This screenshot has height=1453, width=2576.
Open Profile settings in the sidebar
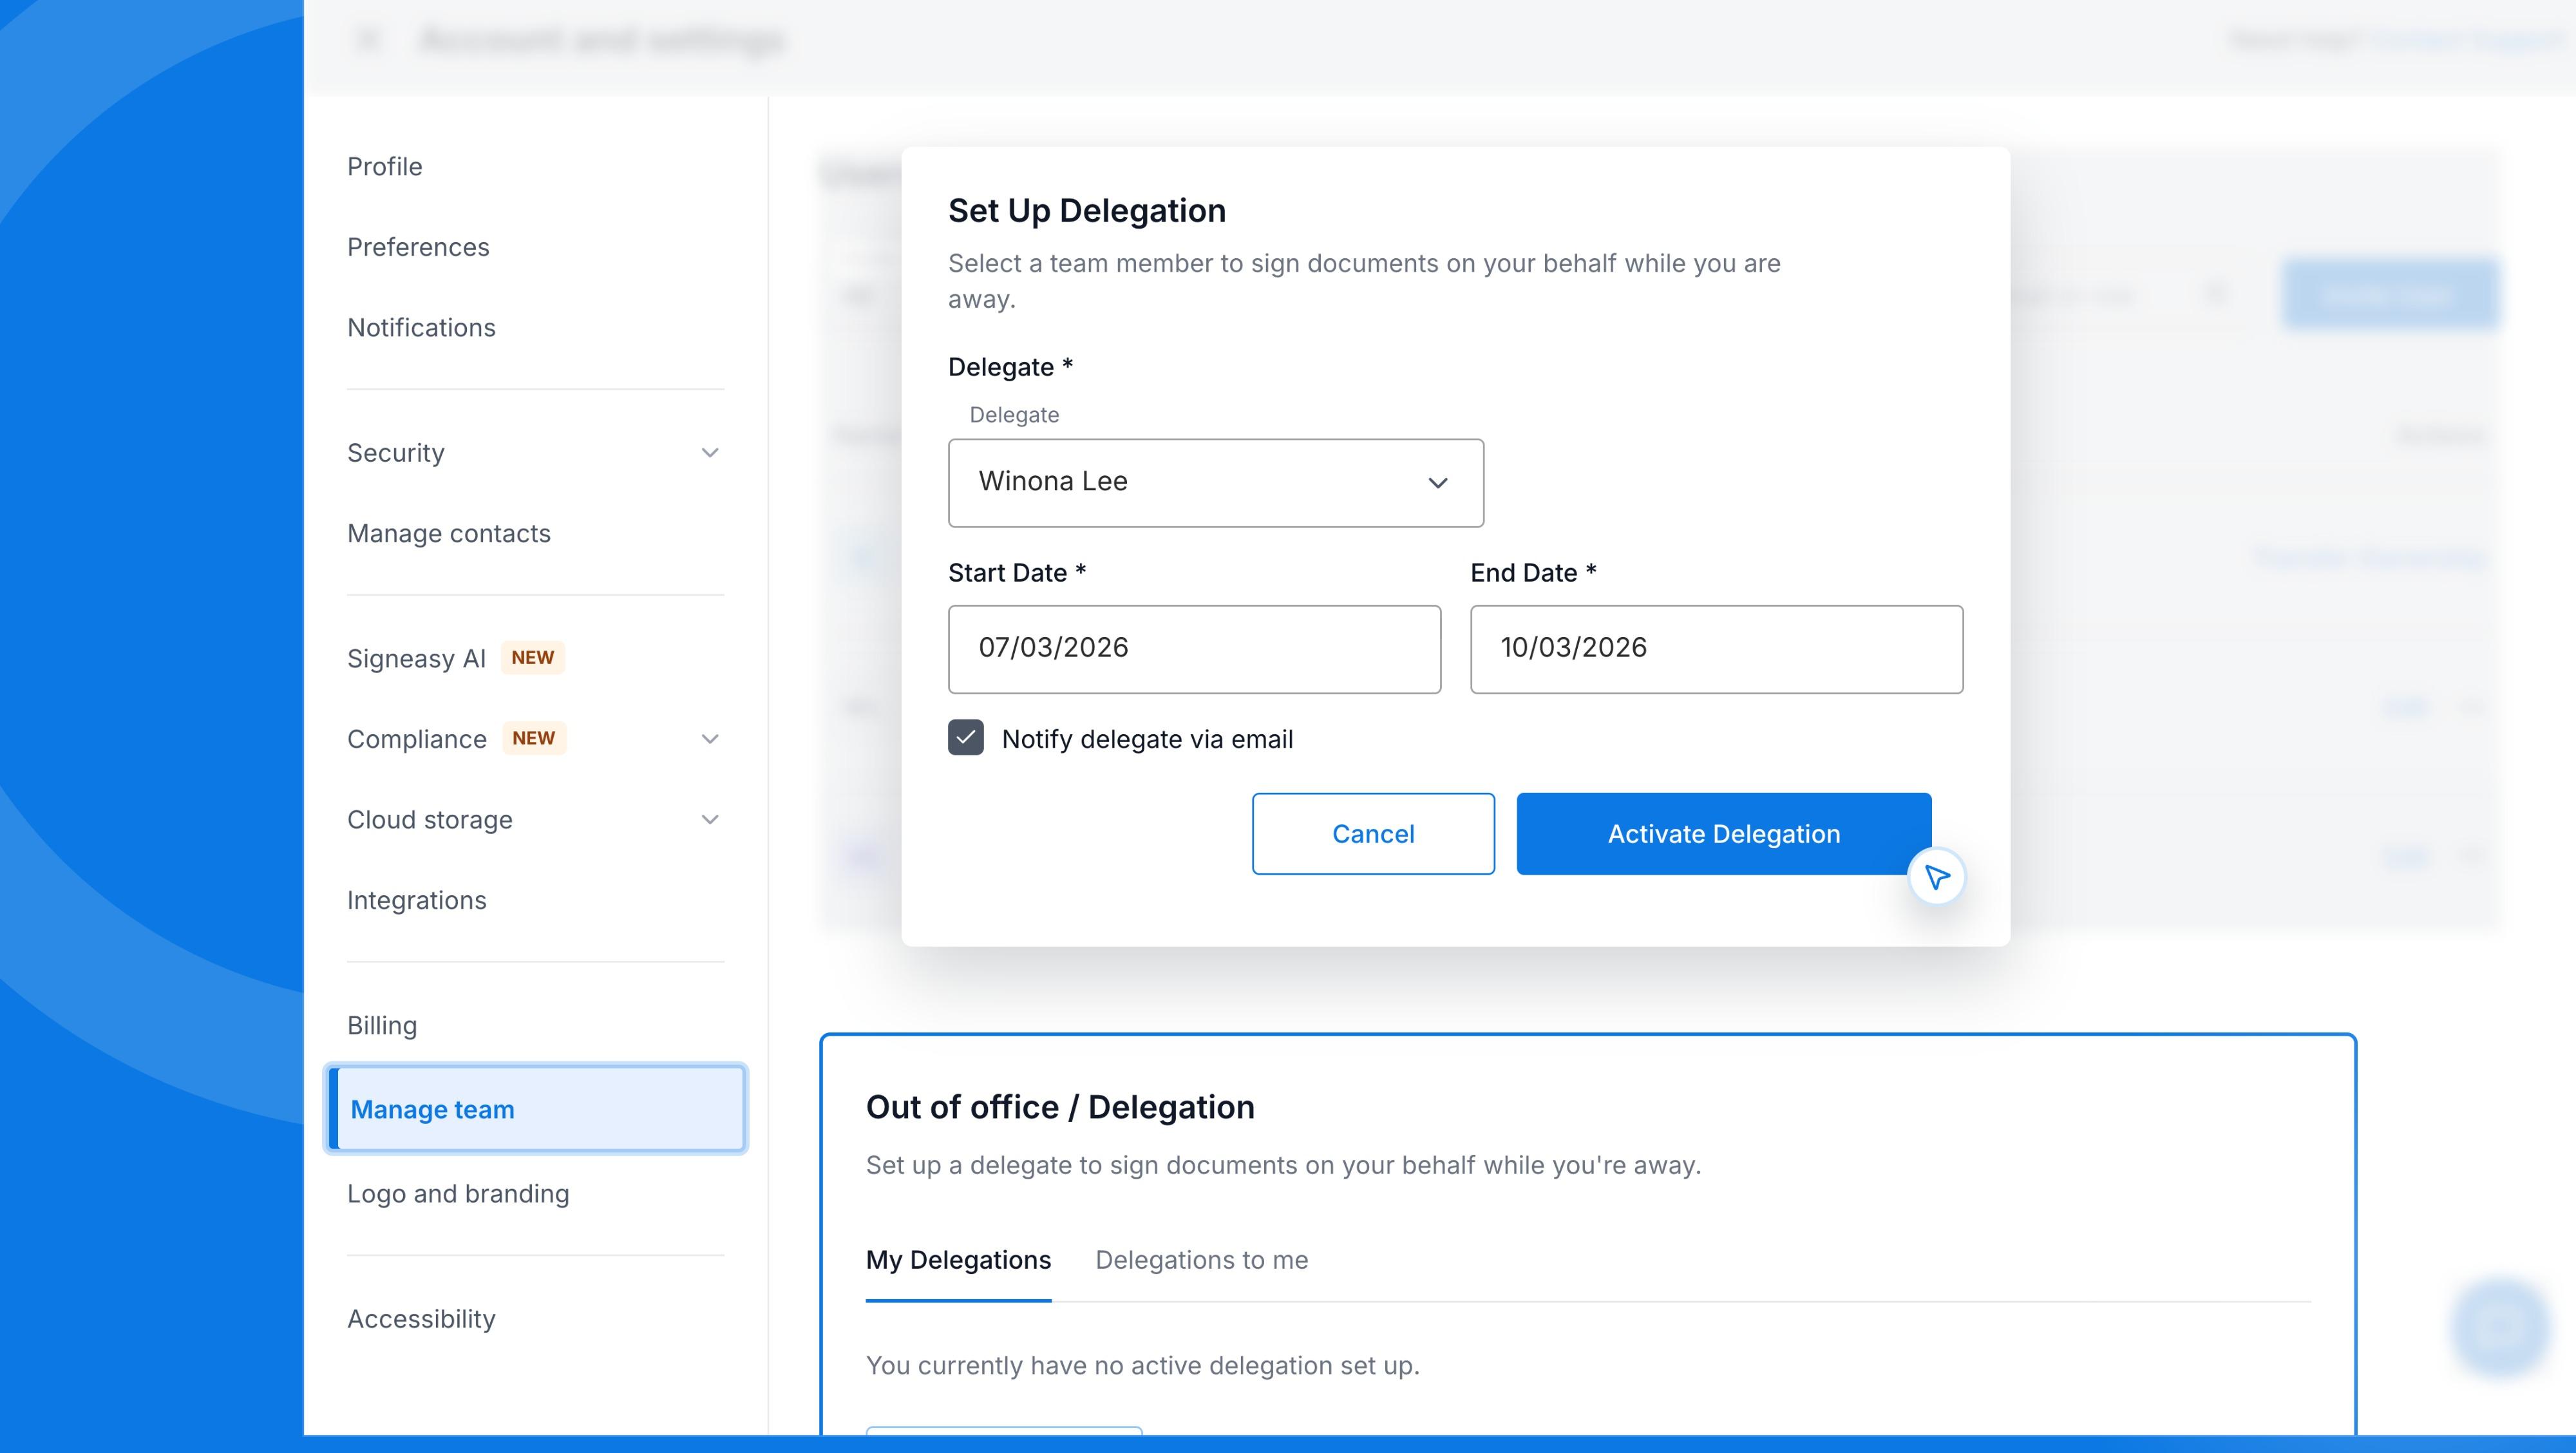(x=385, y=167)
